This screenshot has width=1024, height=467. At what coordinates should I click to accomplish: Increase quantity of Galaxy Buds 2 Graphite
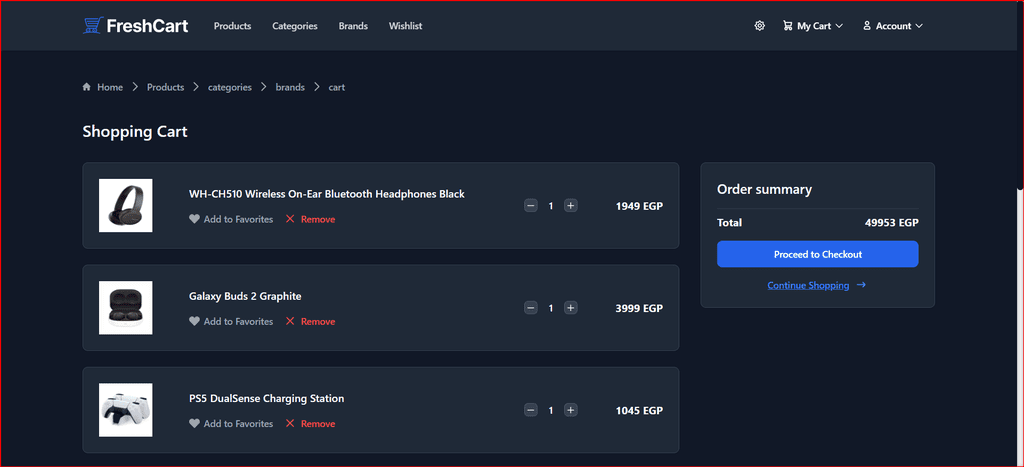pos(571,308)
